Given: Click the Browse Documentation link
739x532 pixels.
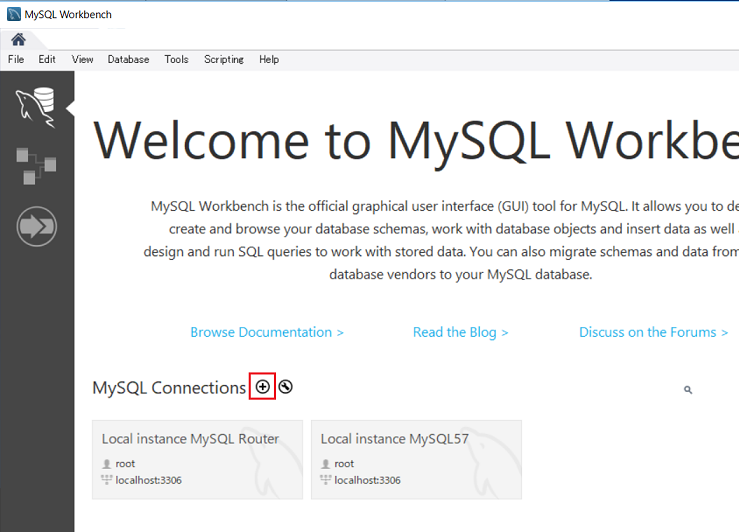Looking at the screenshot, I should tap(267, 332).
